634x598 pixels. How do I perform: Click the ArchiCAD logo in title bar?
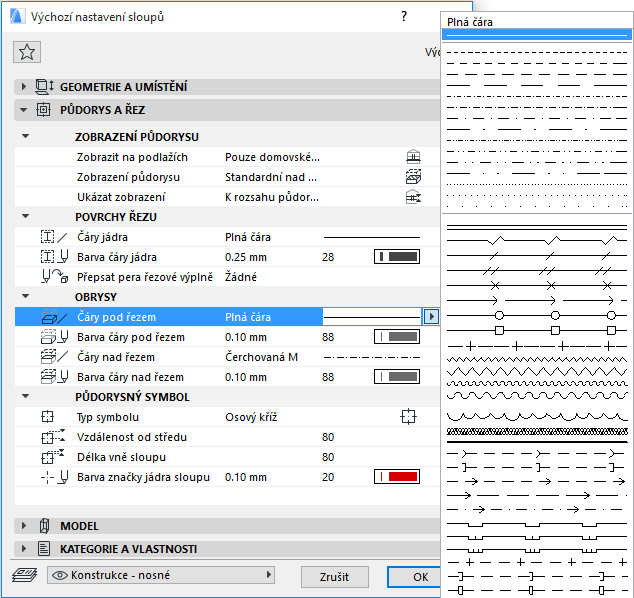pos(17,17)
